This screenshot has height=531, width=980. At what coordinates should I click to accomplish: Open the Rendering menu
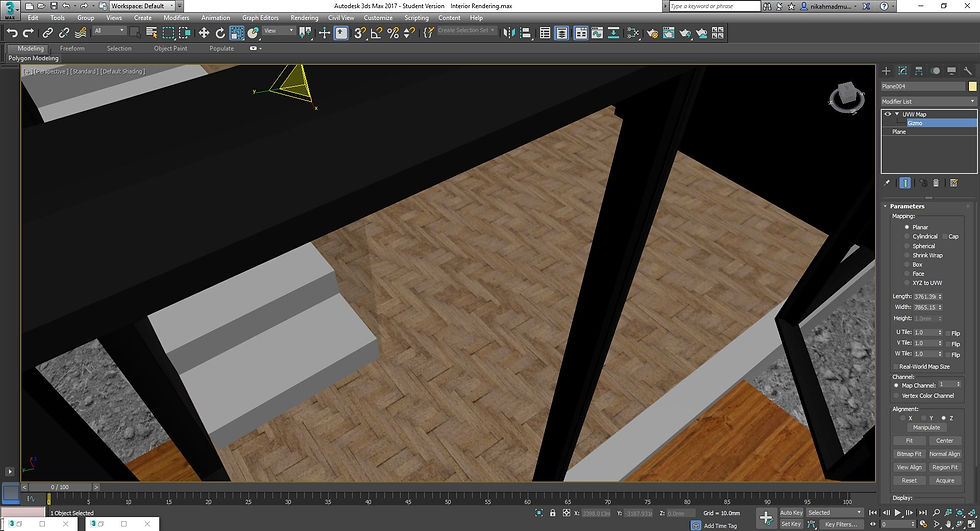coord(304,18)
